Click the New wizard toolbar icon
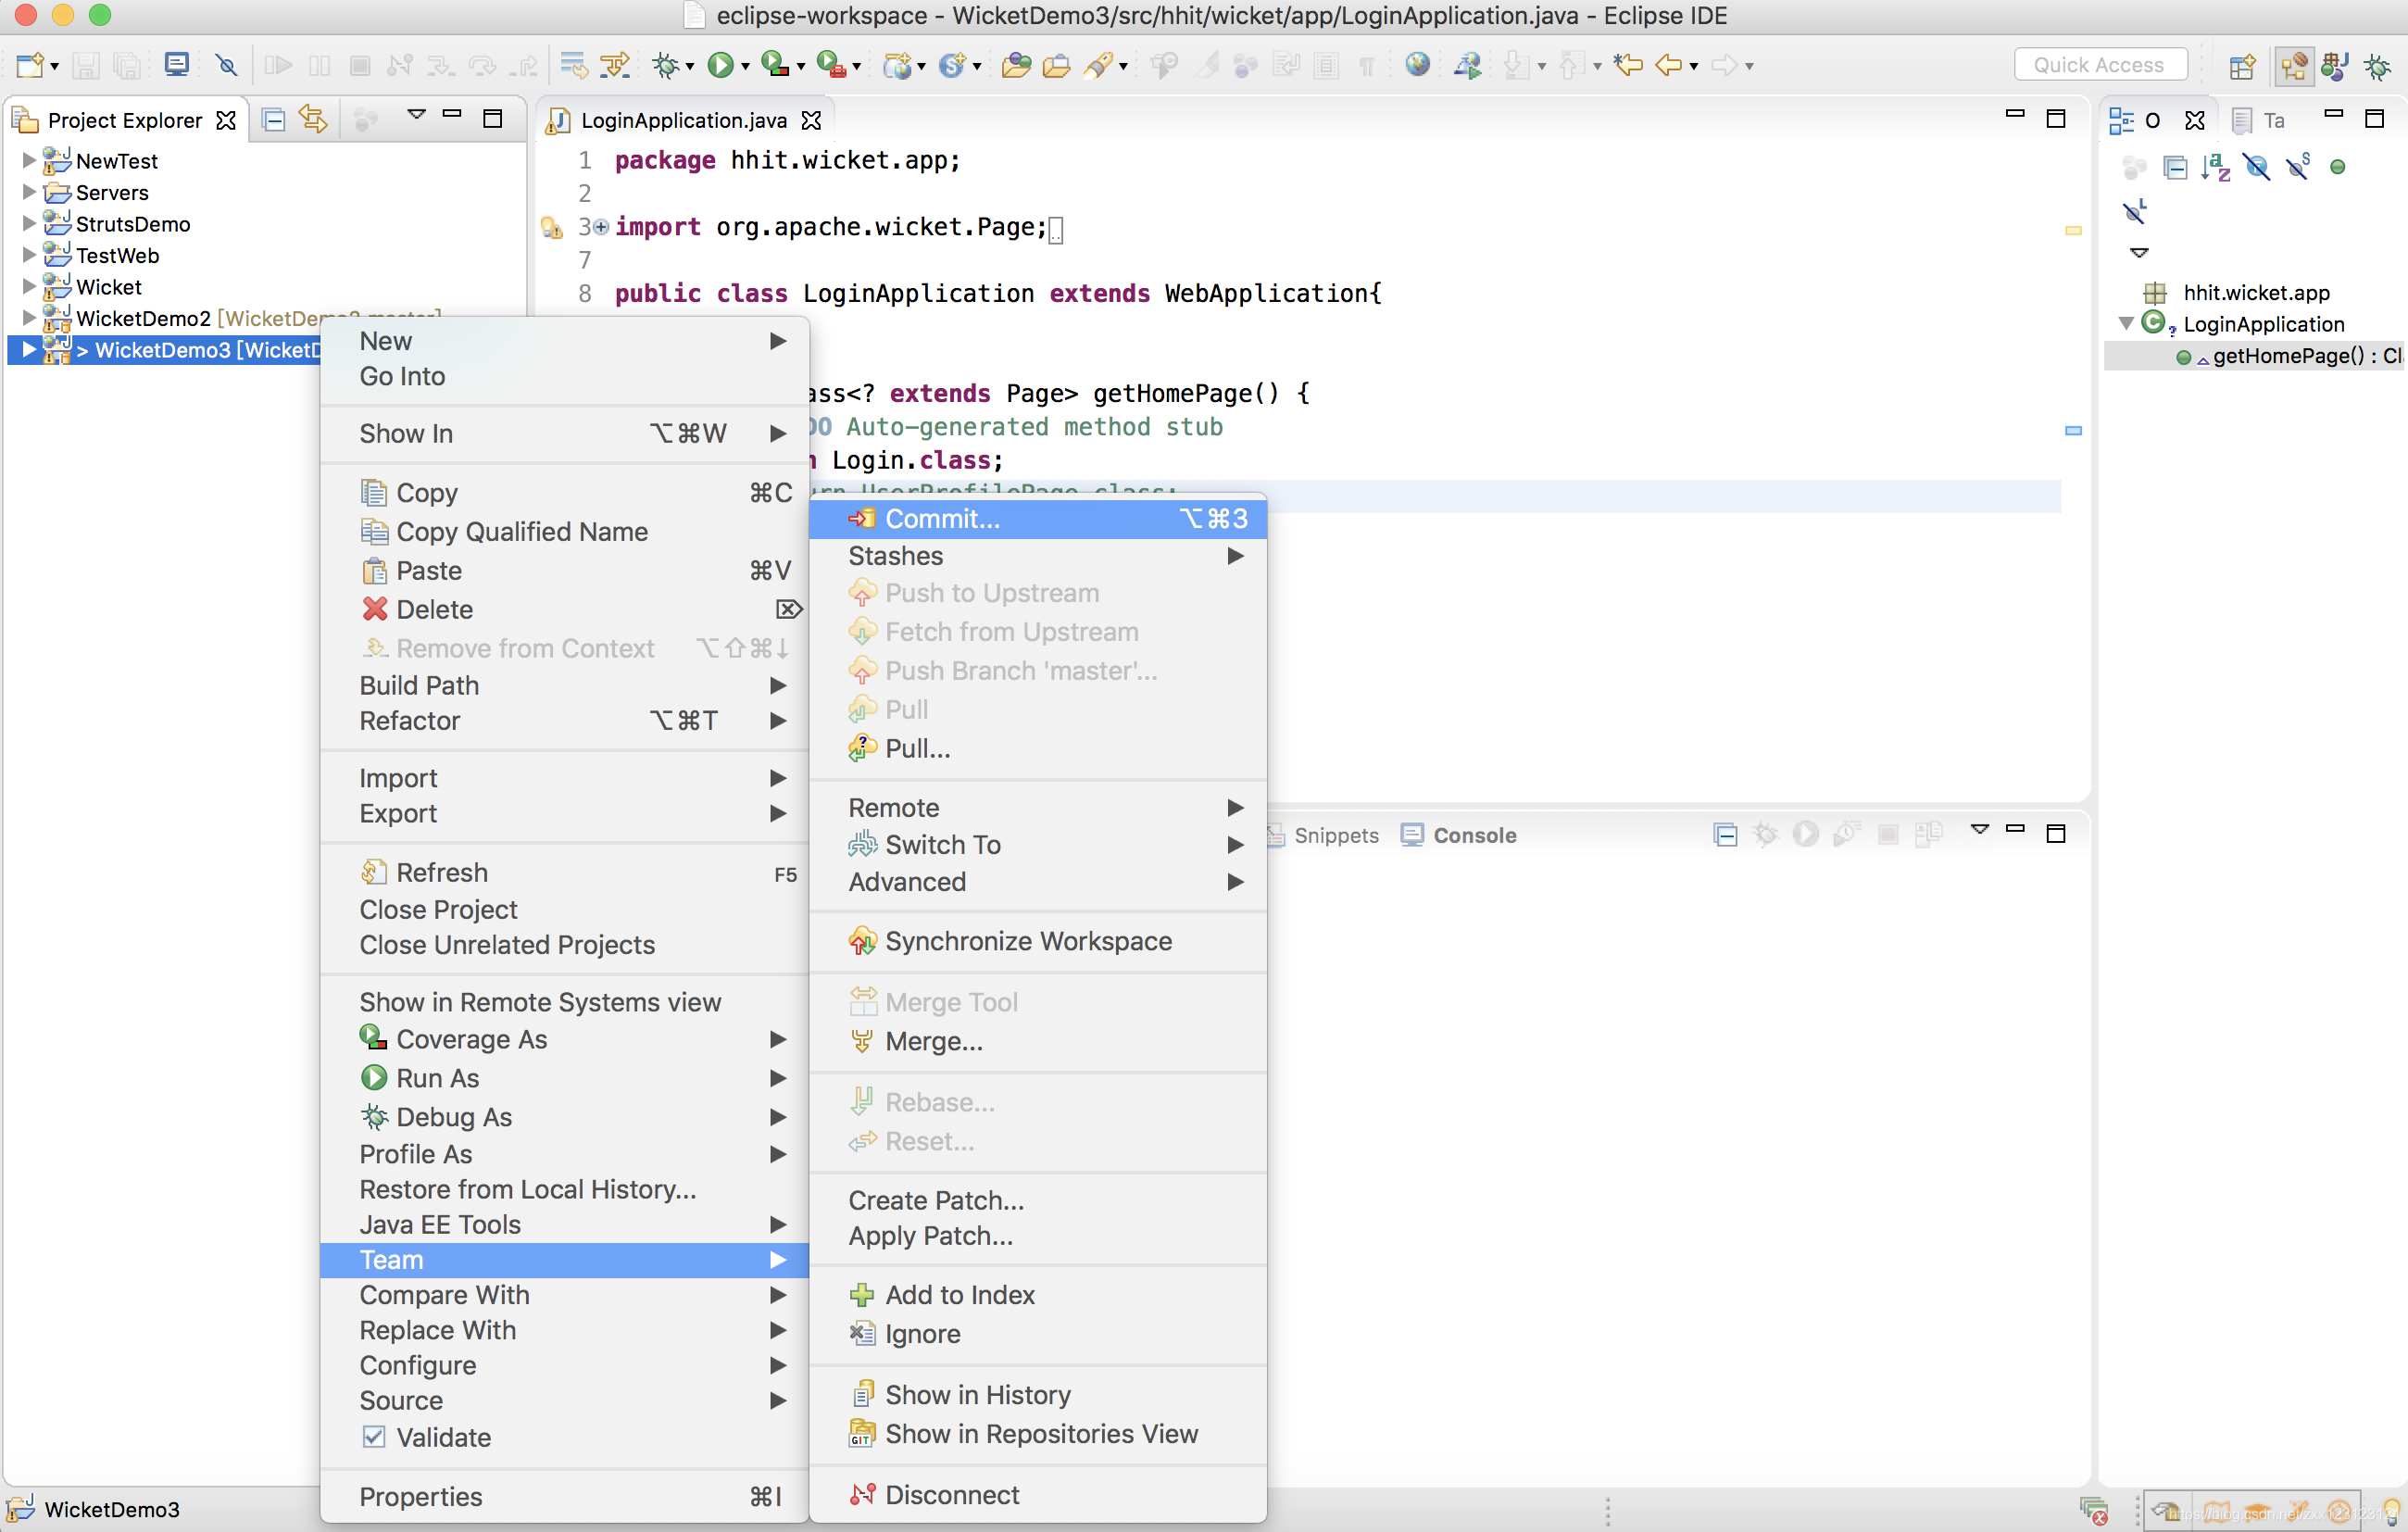The width and height of the screenshot is (2408, 1532). pyautogui.click(x=30, y=66)
